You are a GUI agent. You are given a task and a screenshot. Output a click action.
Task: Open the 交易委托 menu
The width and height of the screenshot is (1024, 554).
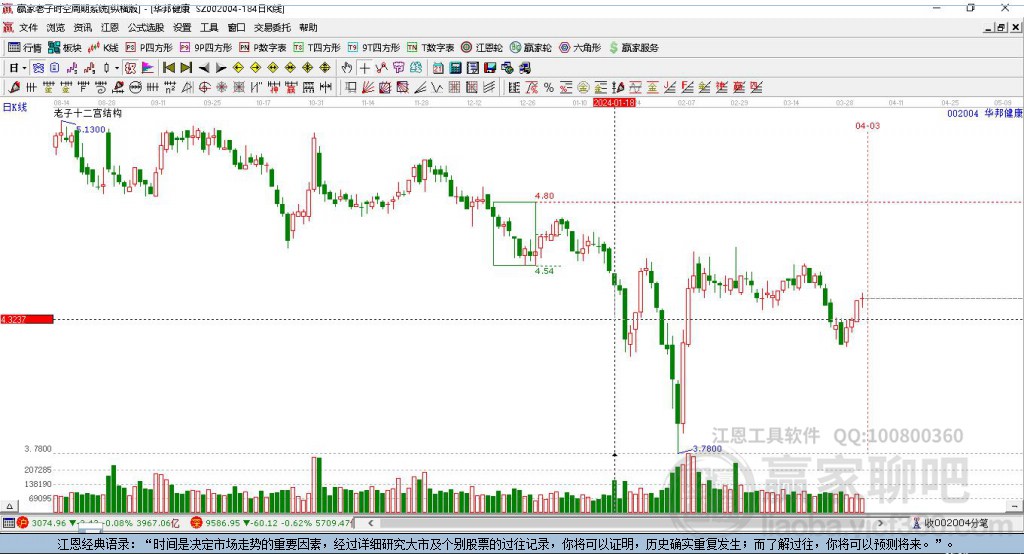click(272, 27)
